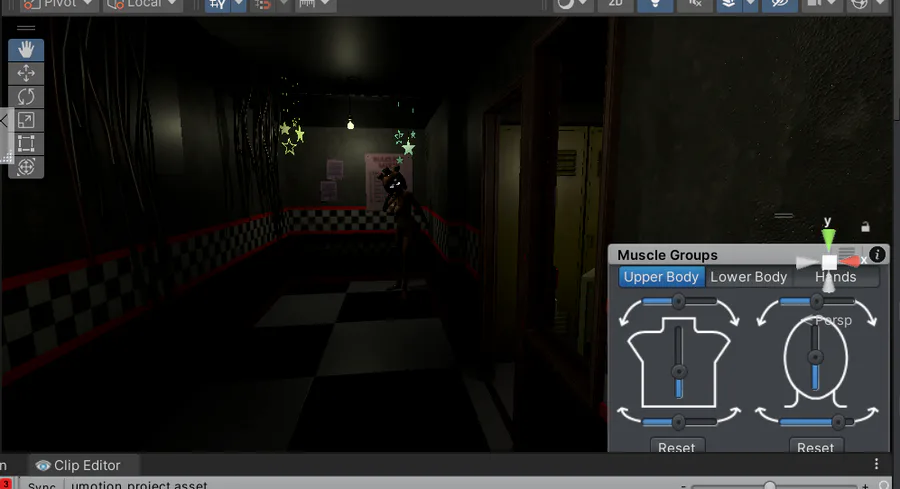Select the combined Transform tool
This screenshot has height=489, width=900.
tap(26, 167)
